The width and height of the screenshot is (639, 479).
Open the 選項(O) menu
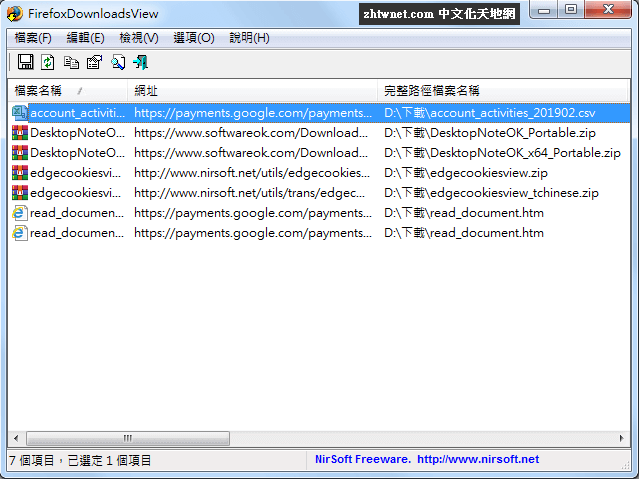[194, 38]
